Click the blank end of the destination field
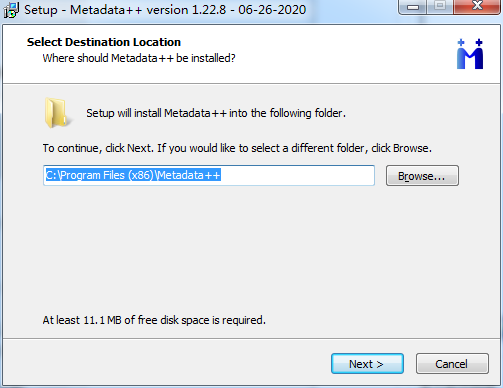This screenshot has width=503, height=388. point(297,175)
